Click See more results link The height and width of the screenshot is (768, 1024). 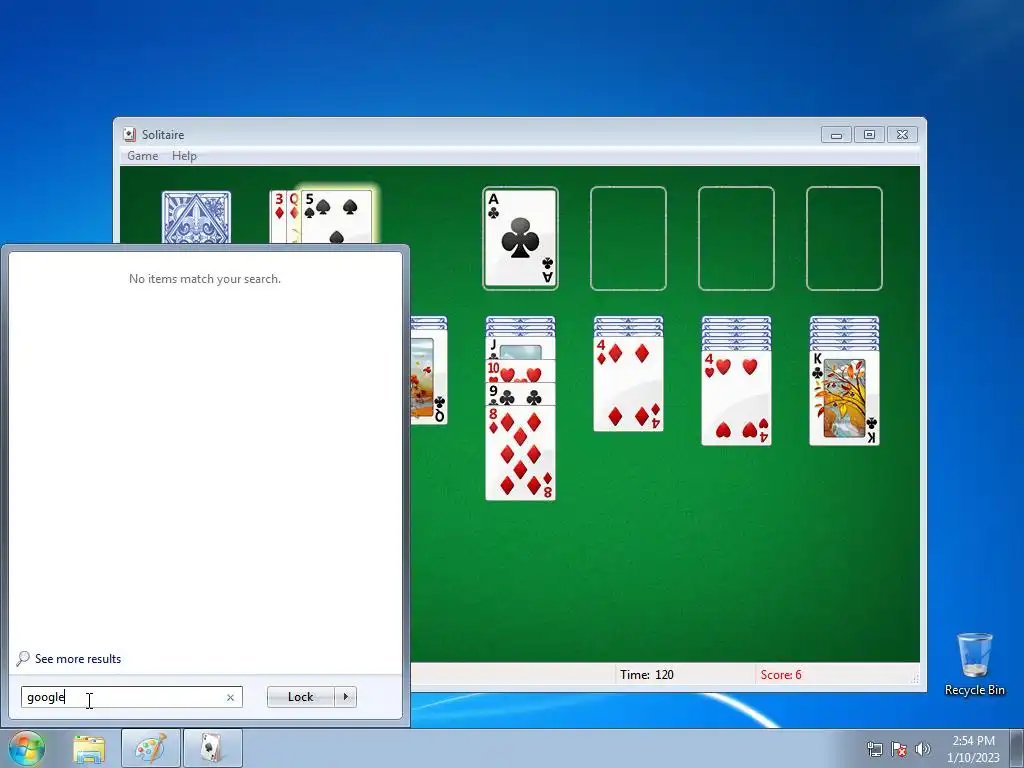pos(78,659)
